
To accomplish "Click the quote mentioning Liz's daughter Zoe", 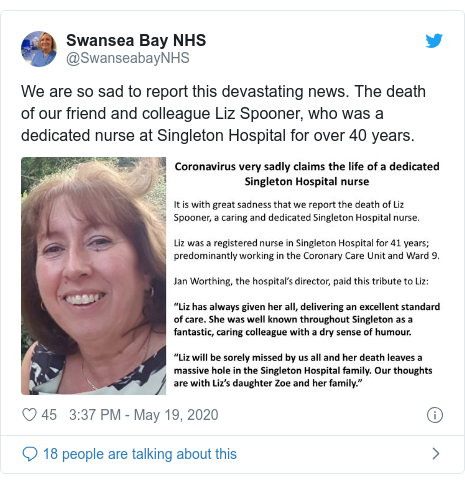I will tap(303, 370).
